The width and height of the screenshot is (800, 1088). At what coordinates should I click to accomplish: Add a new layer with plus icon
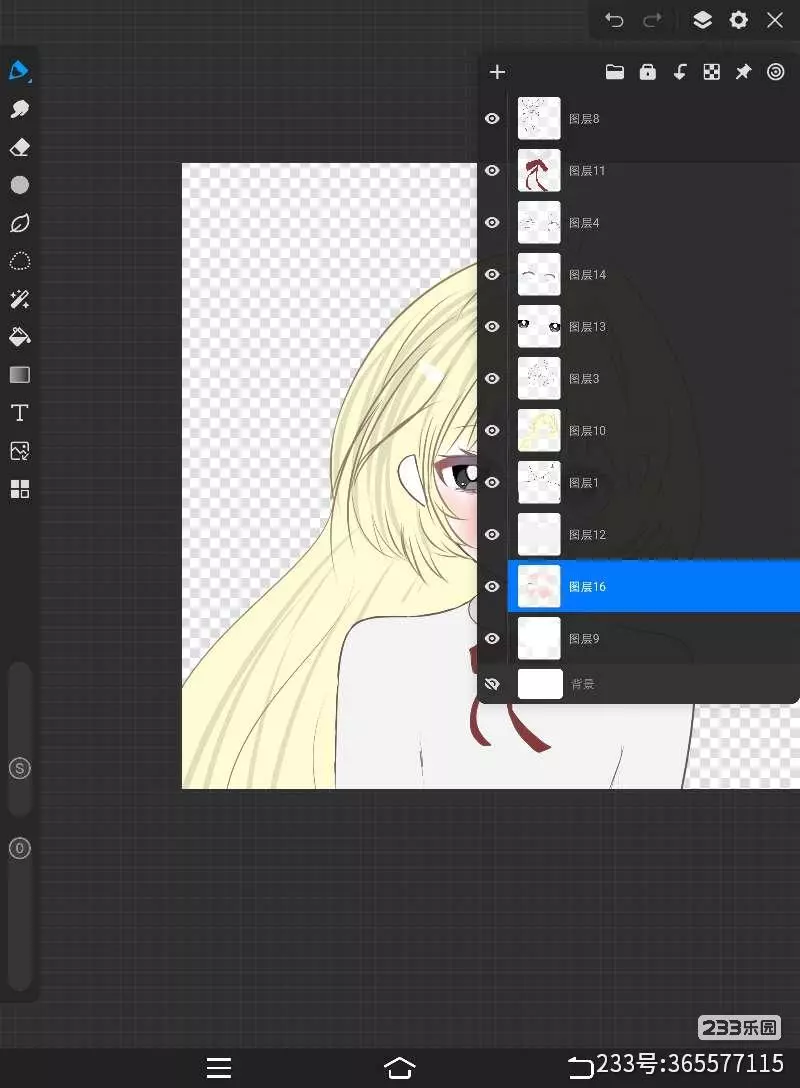(x=497, y=72)
